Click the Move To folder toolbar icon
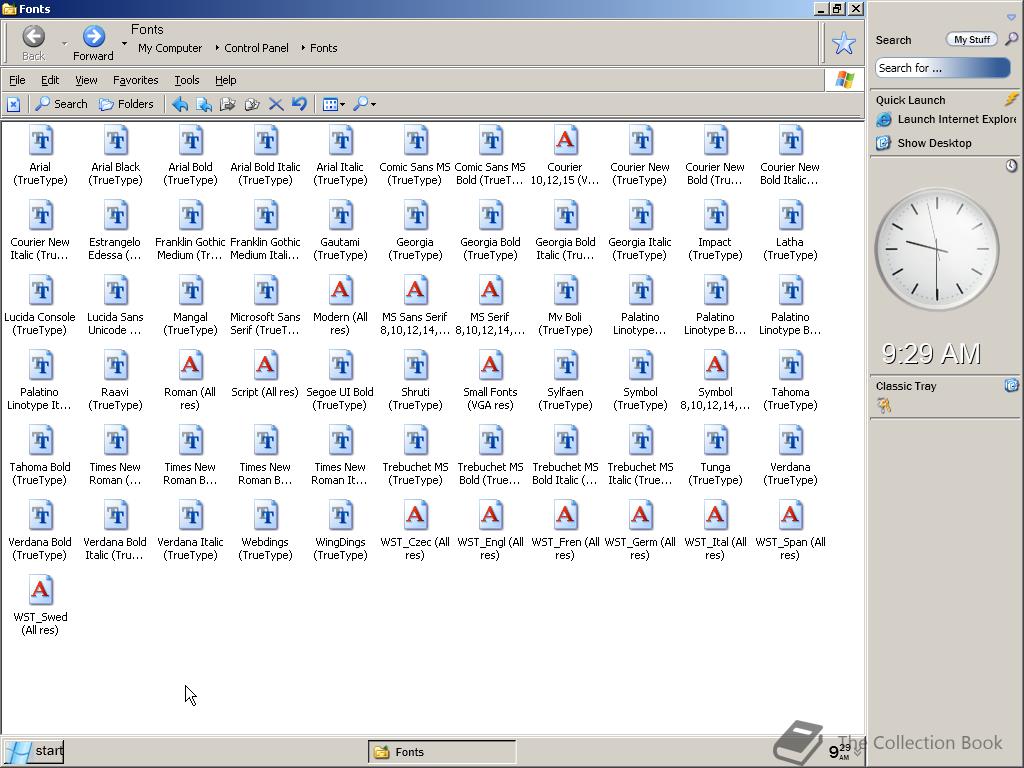Viewport: 1024px width, 768px height. pos(228,104)
